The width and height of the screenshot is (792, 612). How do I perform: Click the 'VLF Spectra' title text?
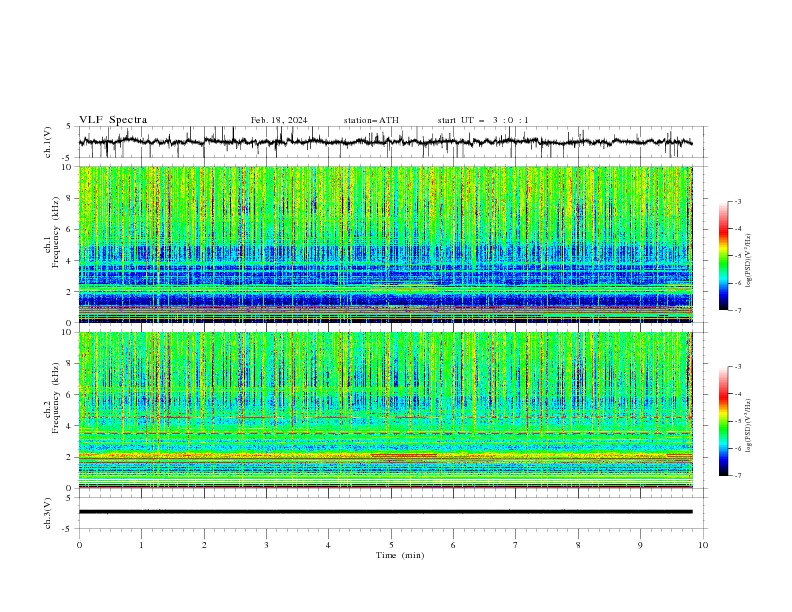113,120
